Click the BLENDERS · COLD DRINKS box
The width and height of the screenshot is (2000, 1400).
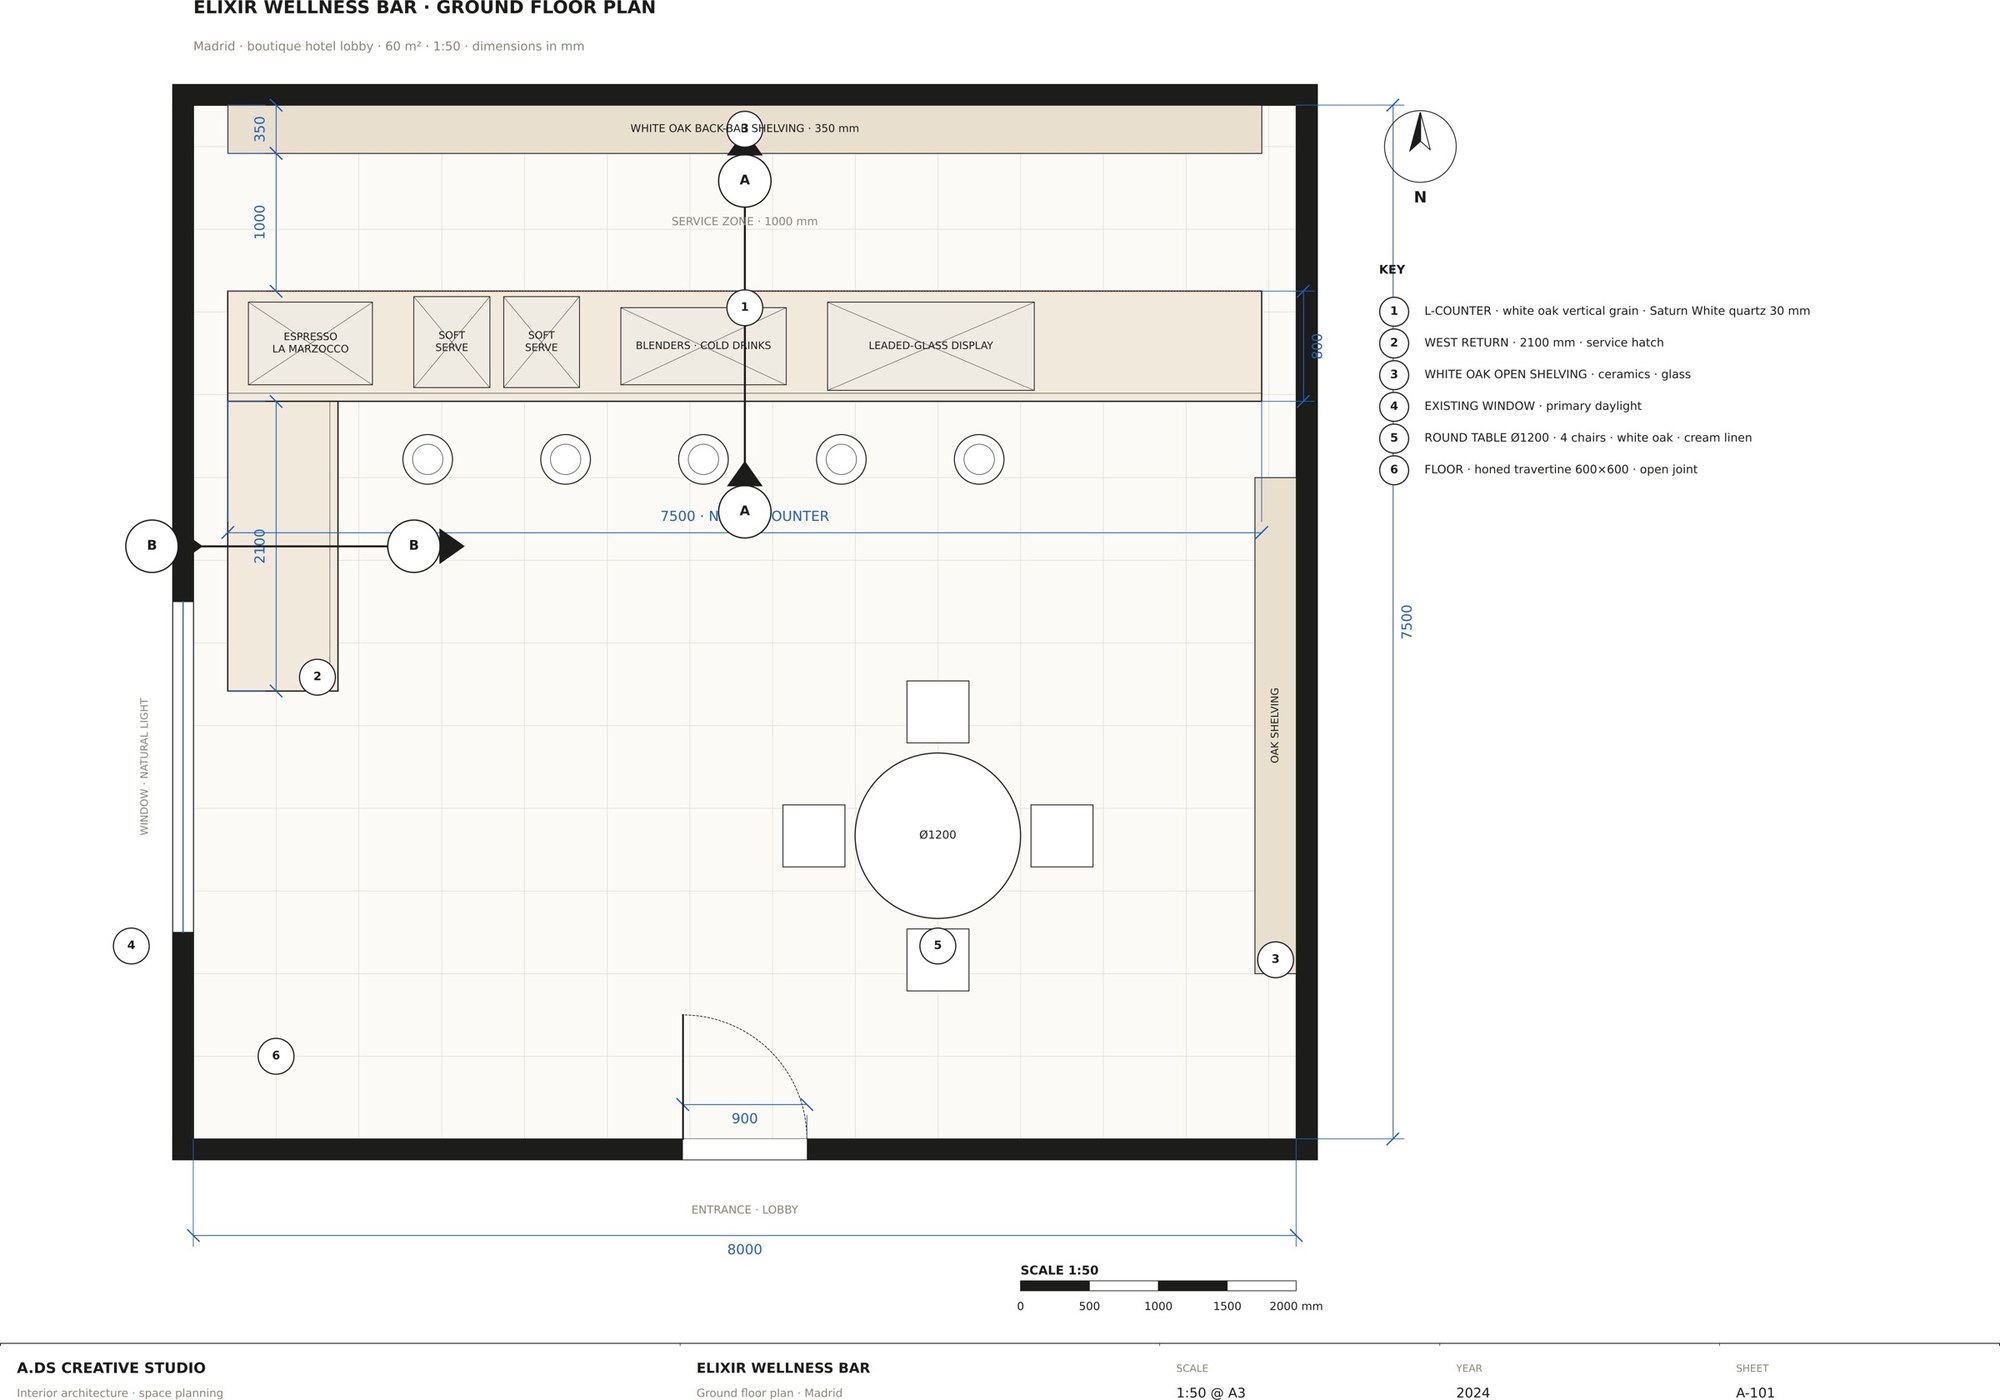[703, 346]
